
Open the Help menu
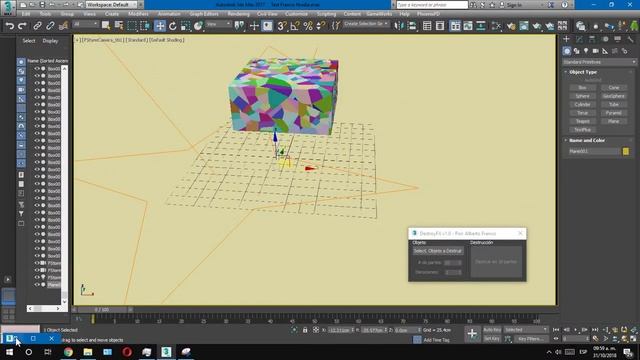404,14
